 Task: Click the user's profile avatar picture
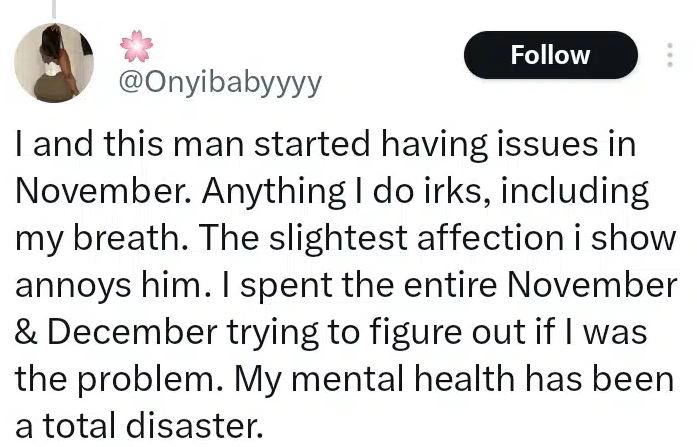[54, 62]
